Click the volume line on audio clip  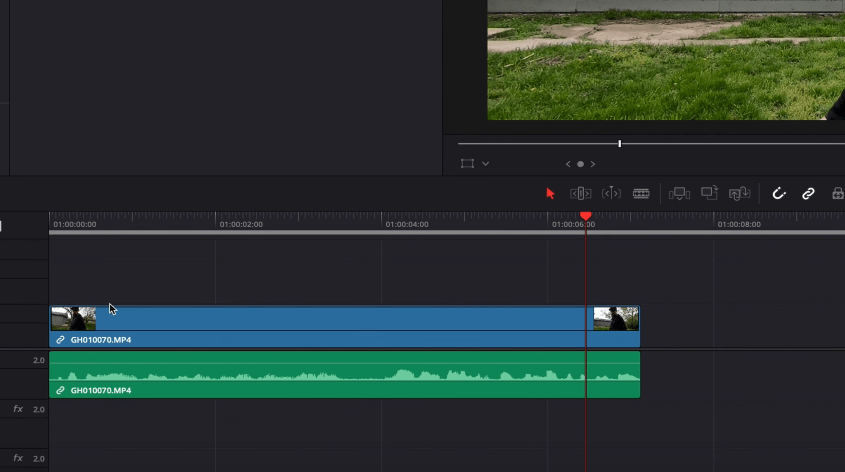click(345, 363)
